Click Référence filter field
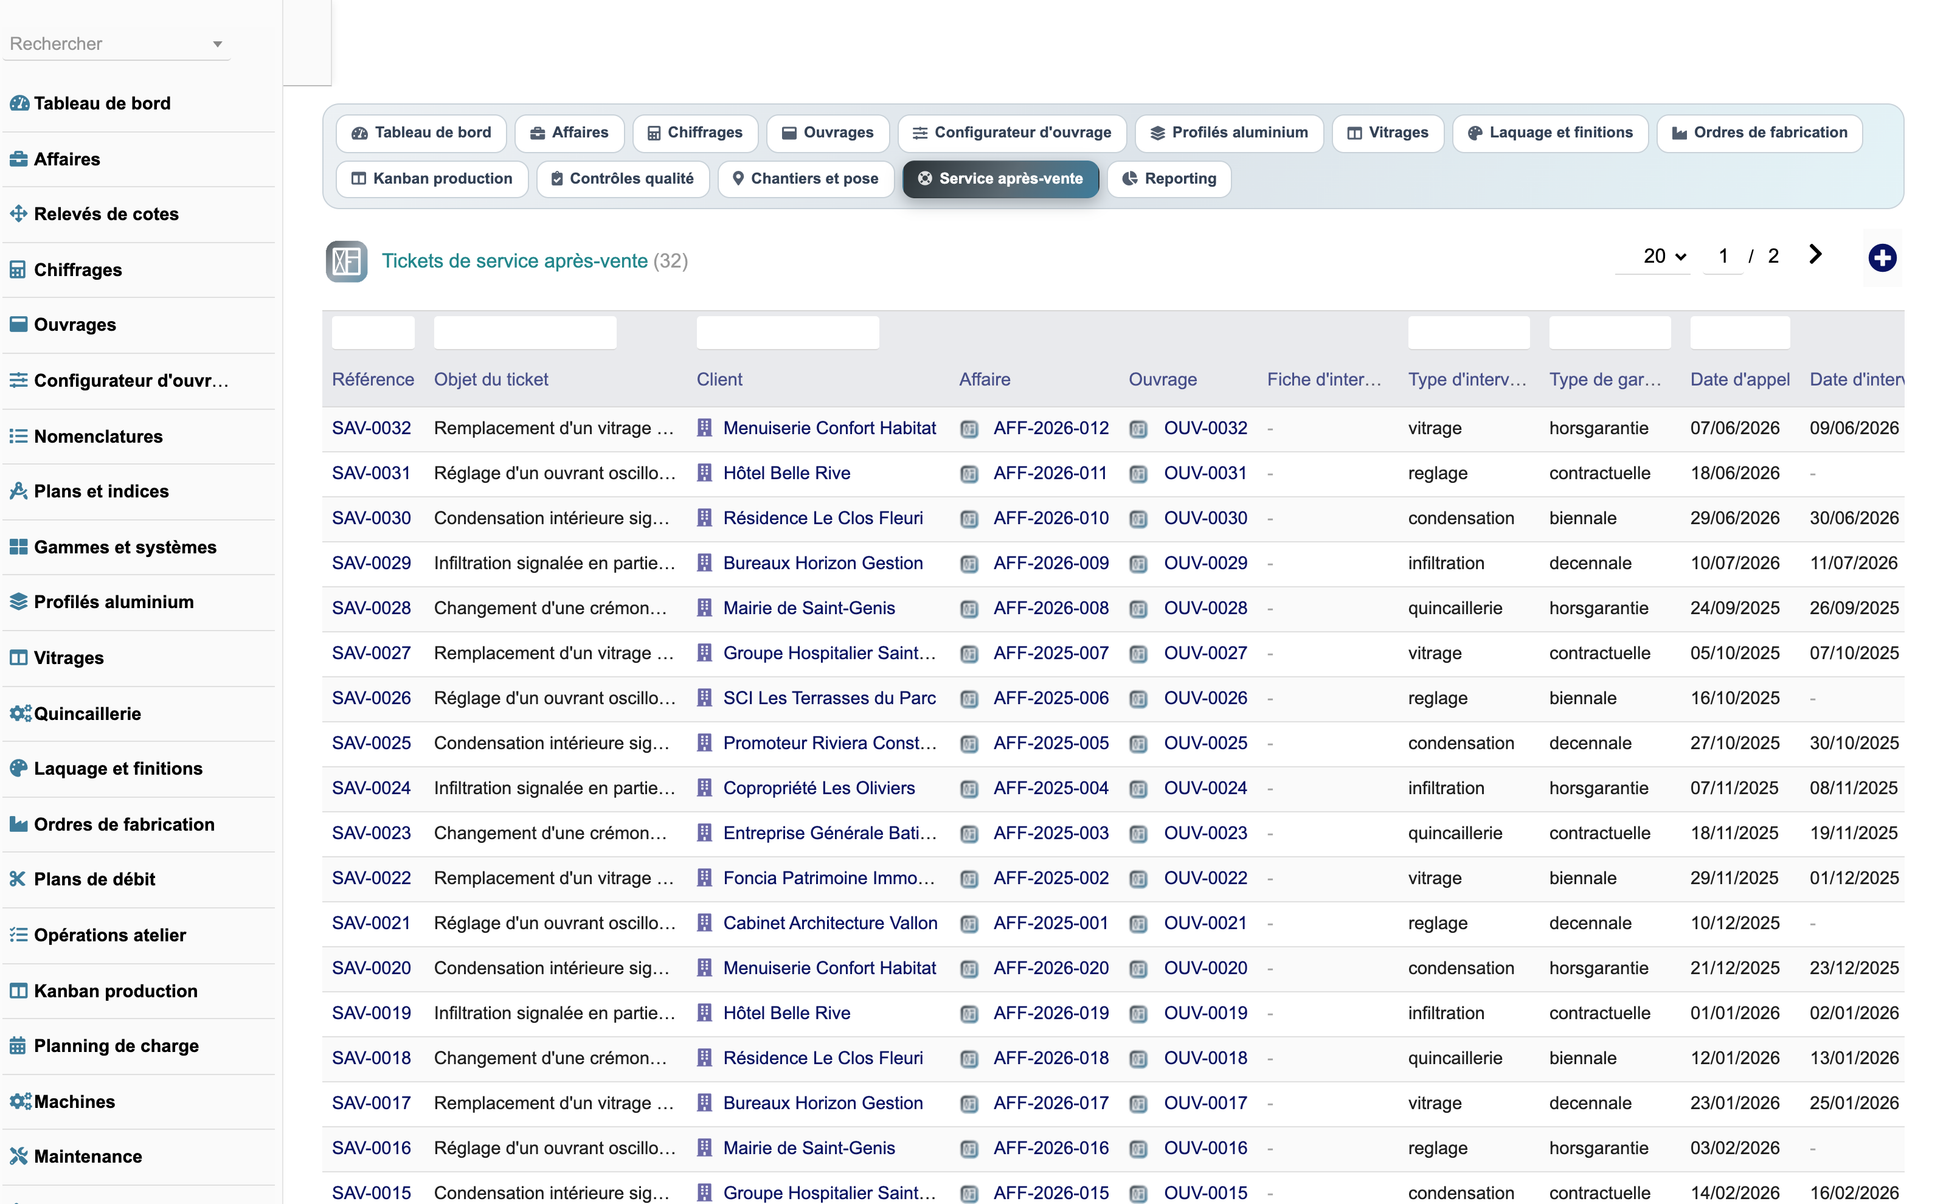This screenshot has height=1204, width=1946. pyautogui.click(x=373, y=332)
